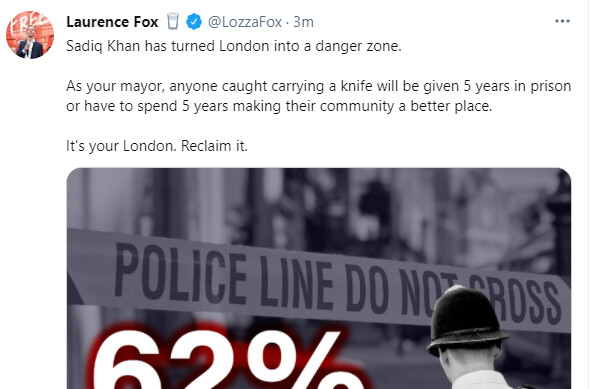Click the 'or have to spend 5 years' line
The height and width of the screenshot is (389, 594).
pyautogui.click(x=279, y=106)
